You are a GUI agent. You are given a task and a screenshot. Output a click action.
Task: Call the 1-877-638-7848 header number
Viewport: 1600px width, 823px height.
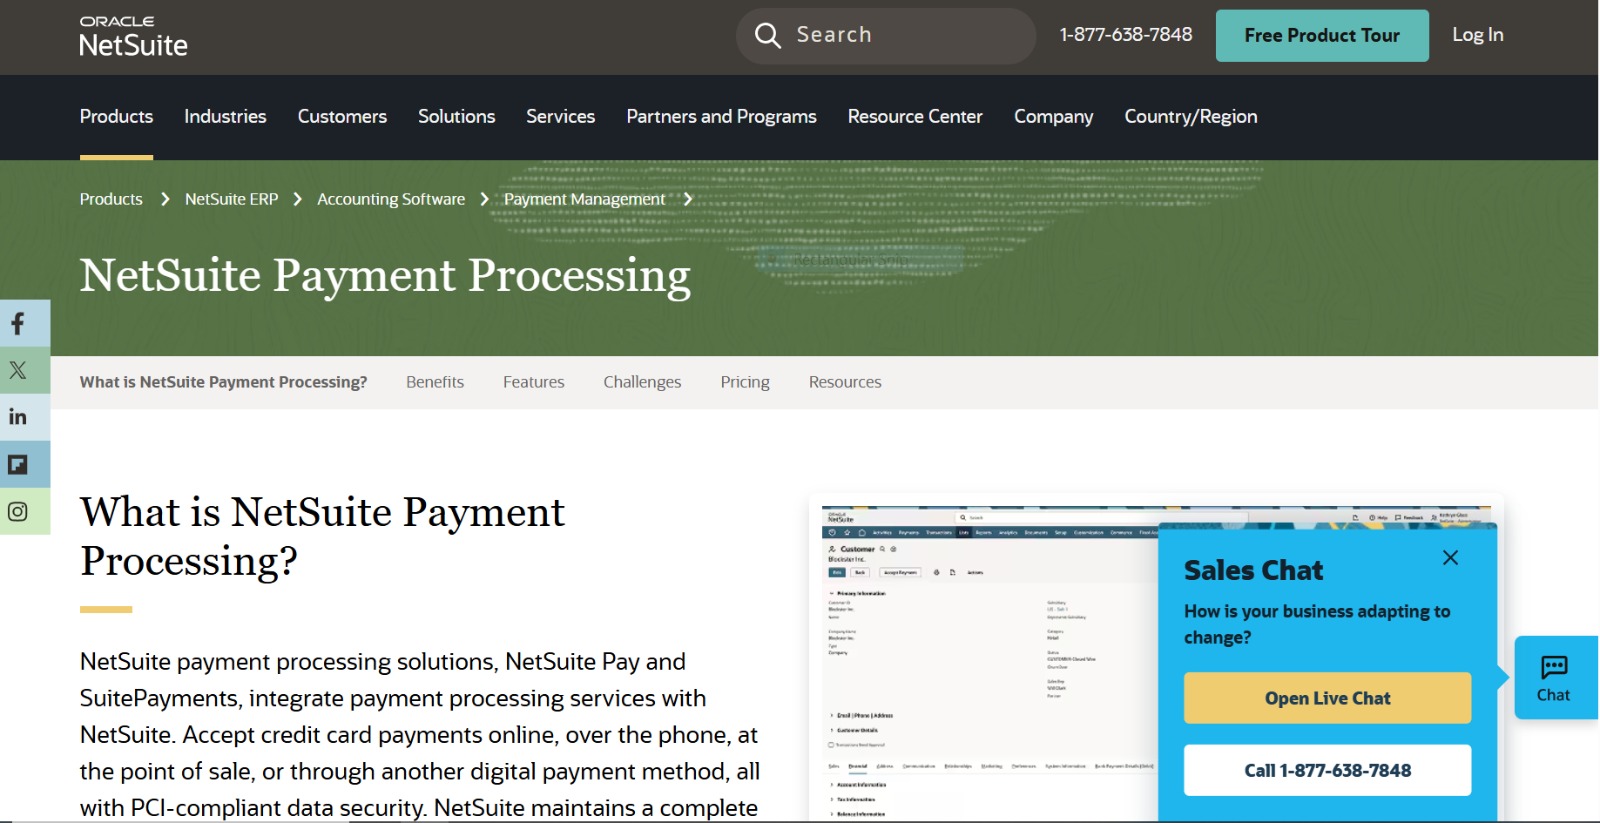pos(1126,35)
